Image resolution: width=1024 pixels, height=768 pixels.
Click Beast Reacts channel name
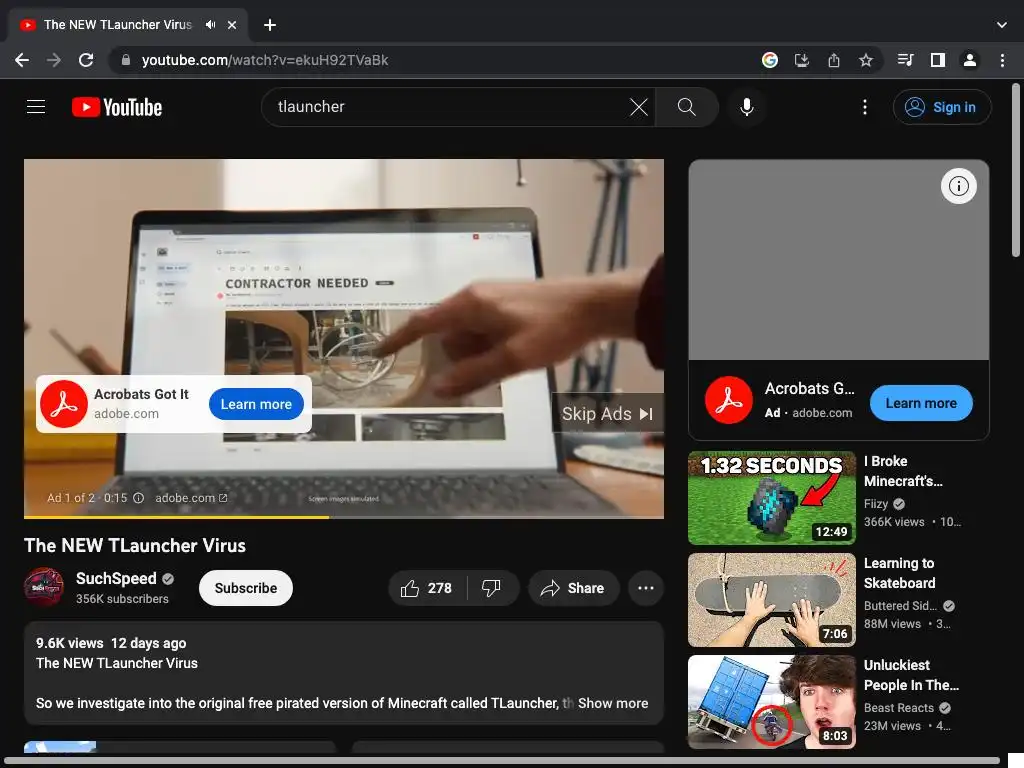pos(899,707)
